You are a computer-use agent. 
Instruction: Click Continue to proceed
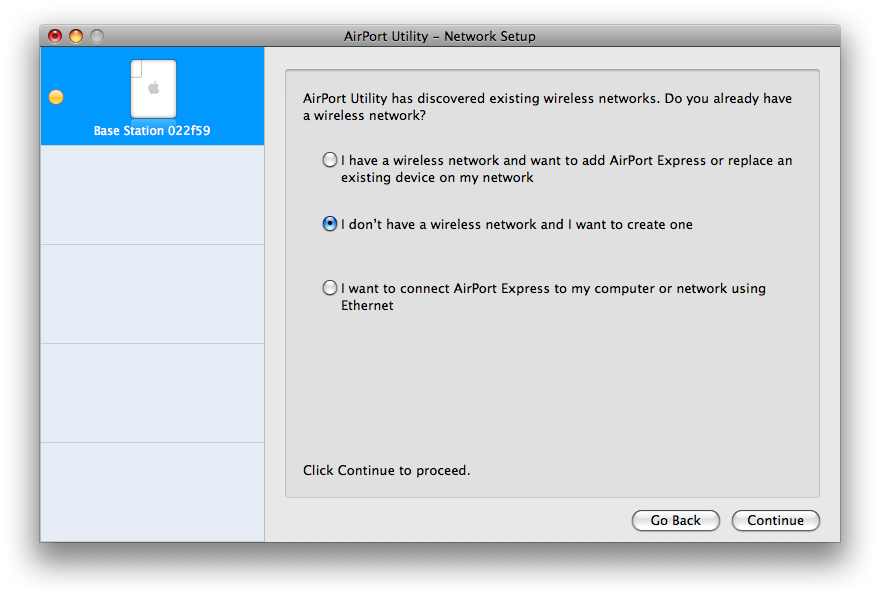pos(775,520)
